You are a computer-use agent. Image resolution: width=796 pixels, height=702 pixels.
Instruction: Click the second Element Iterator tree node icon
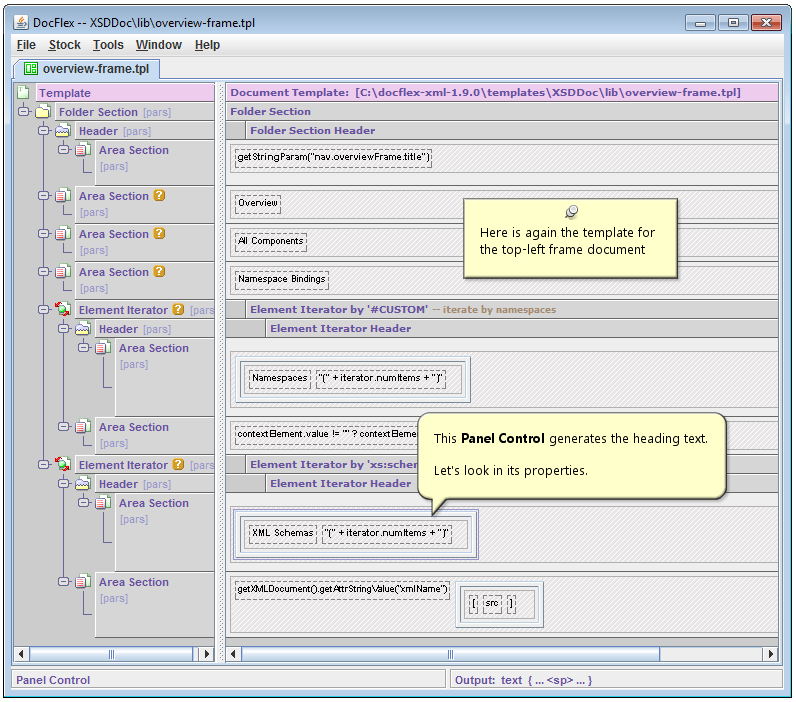click(x=63, y=465)
